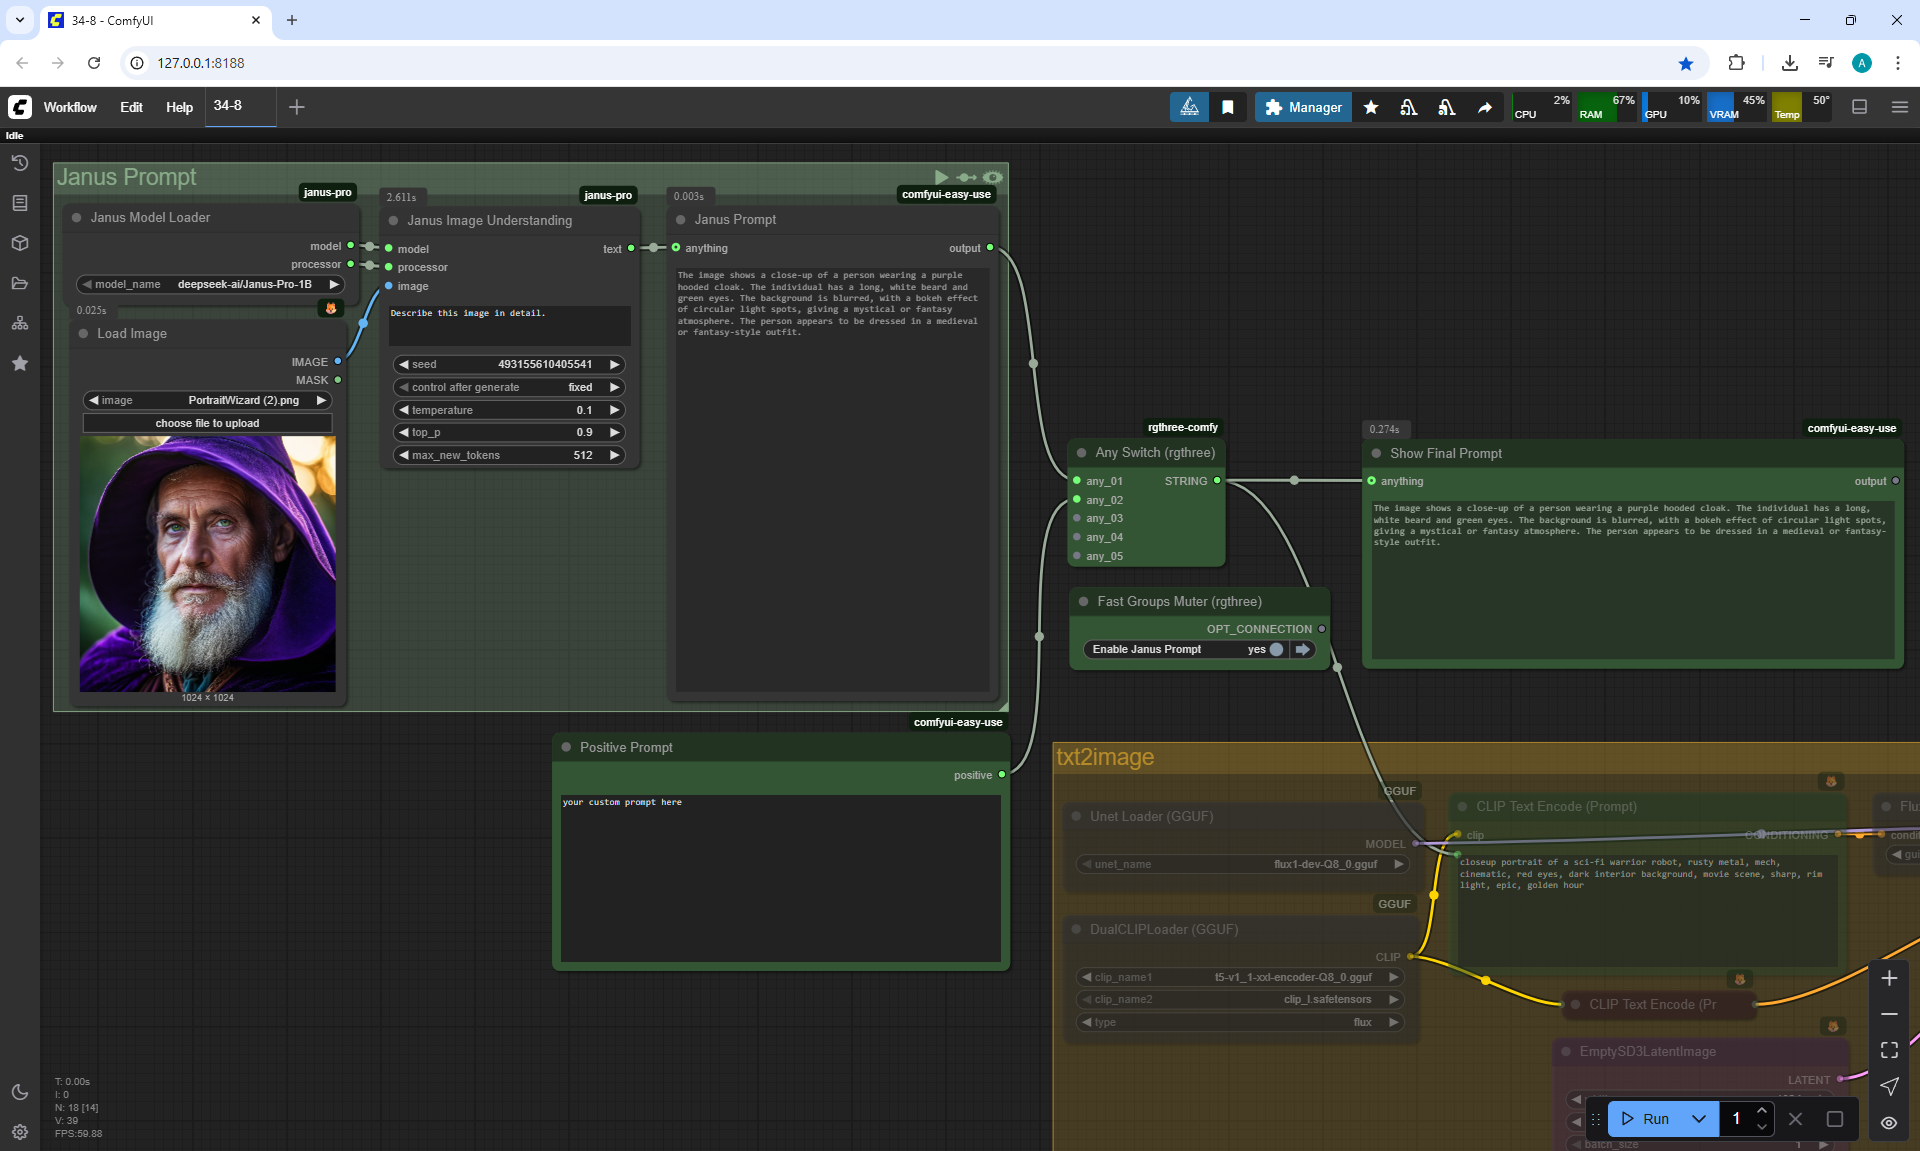Open the node library sidebar

tap(19, 203)
